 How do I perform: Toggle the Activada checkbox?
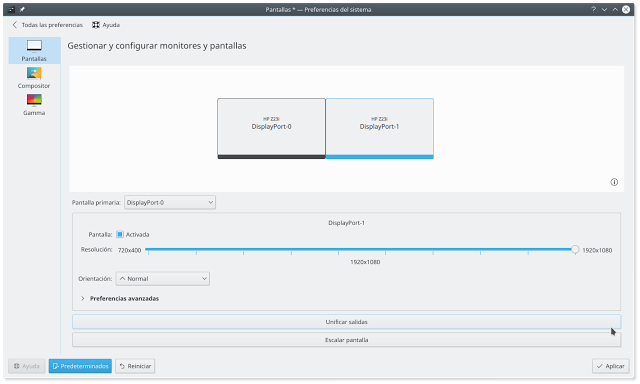click(x=120, y=234)
